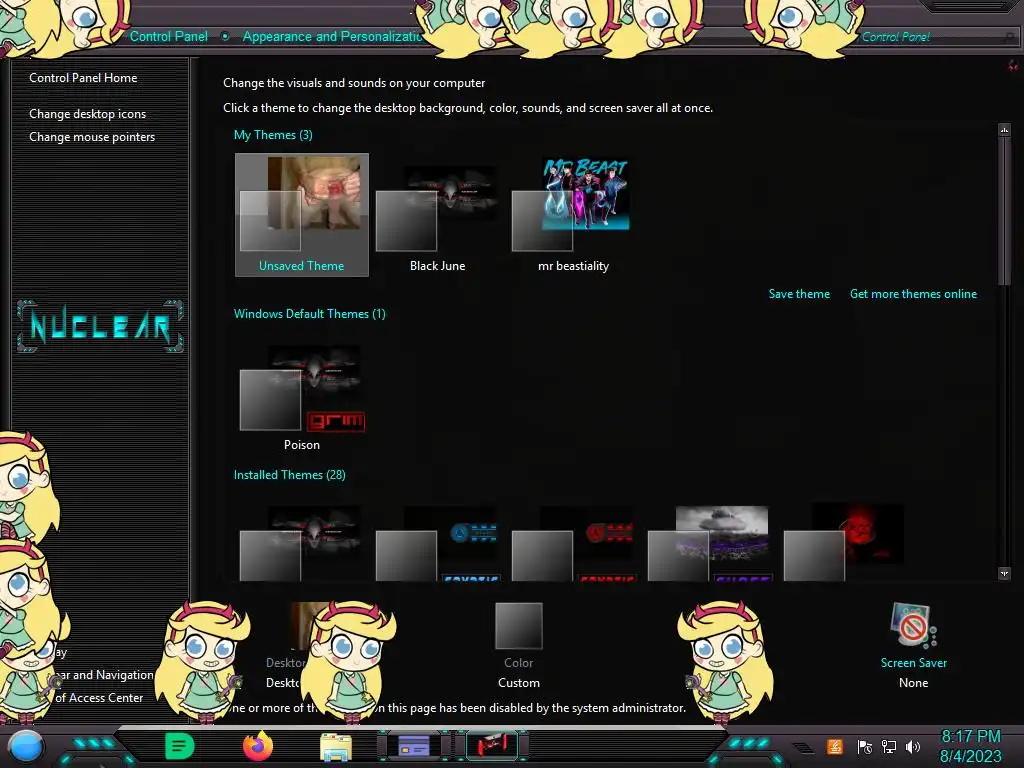Click the theme list scrollbar thumb
Image resolution: width=1024 pixels, height=768 pixels.
point(1004,210)
